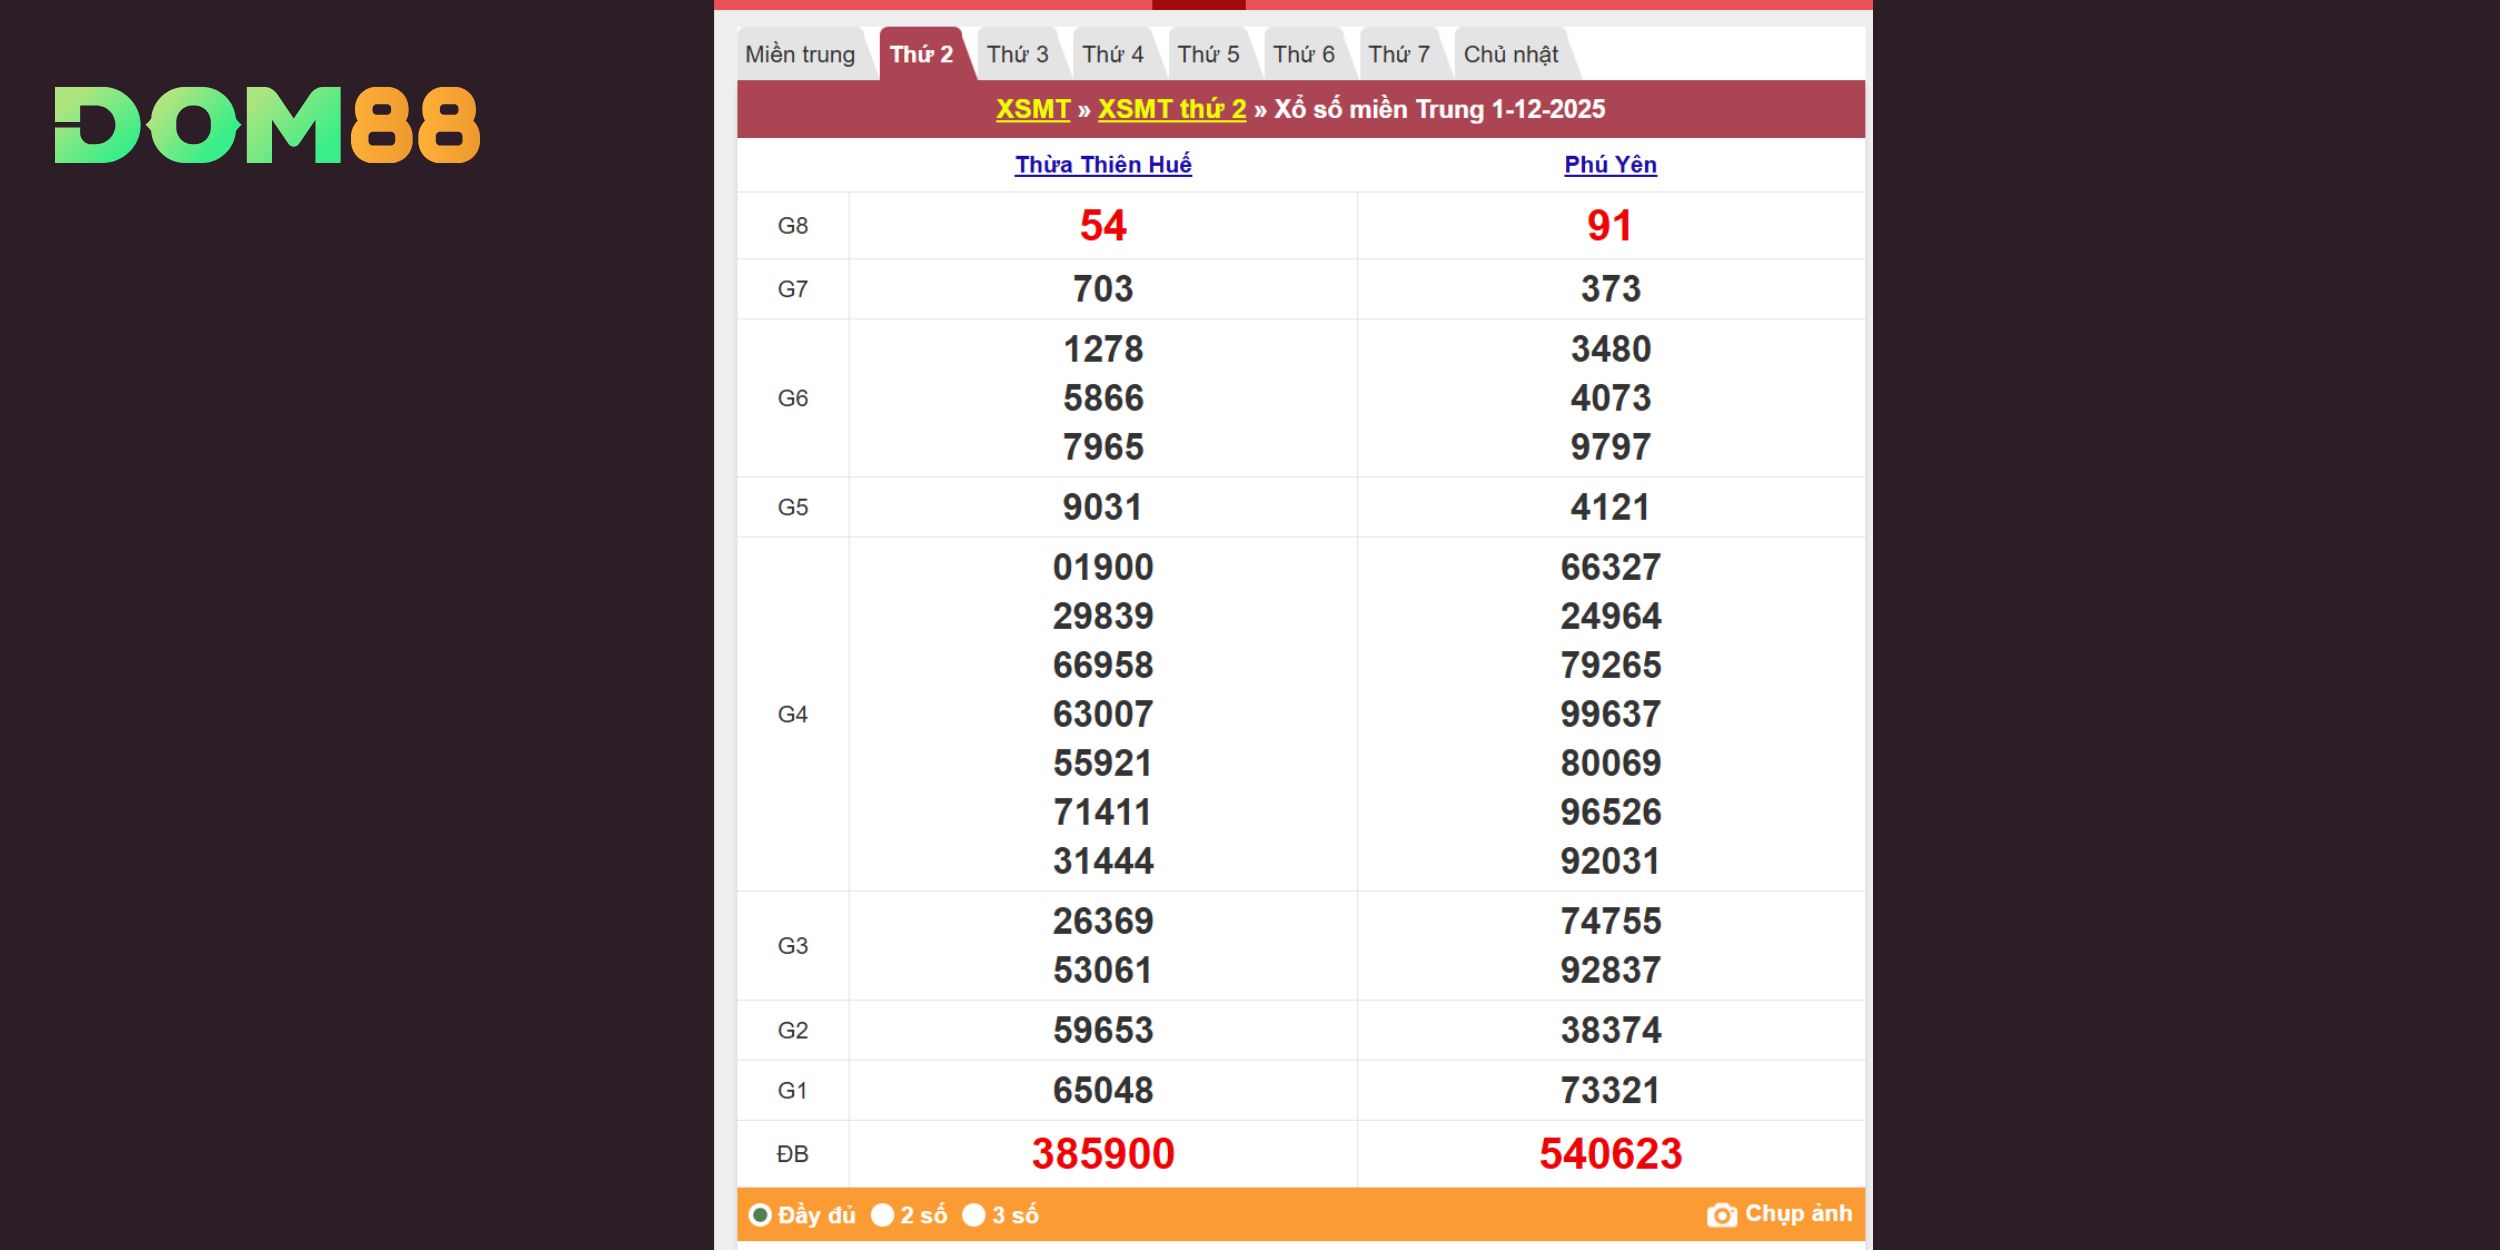Screen dimensions: 2500x1250
Task: Open the Thứ 3 tab
Action: tap(1017, 55)
